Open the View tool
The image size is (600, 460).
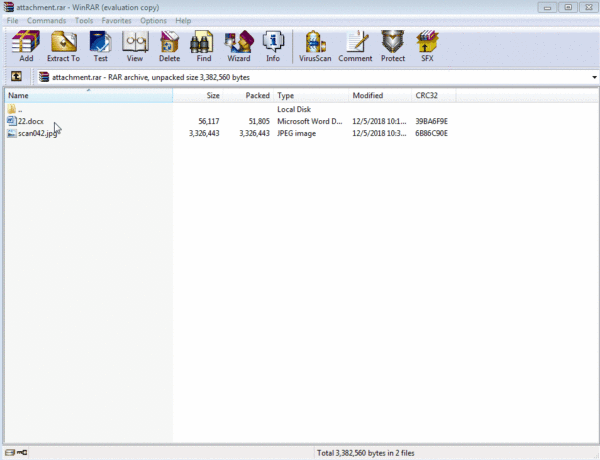[135, 46]
